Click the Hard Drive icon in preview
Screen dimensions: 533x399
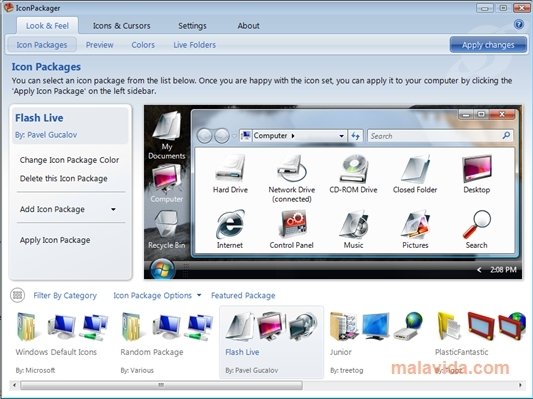[x=230, y=168]
